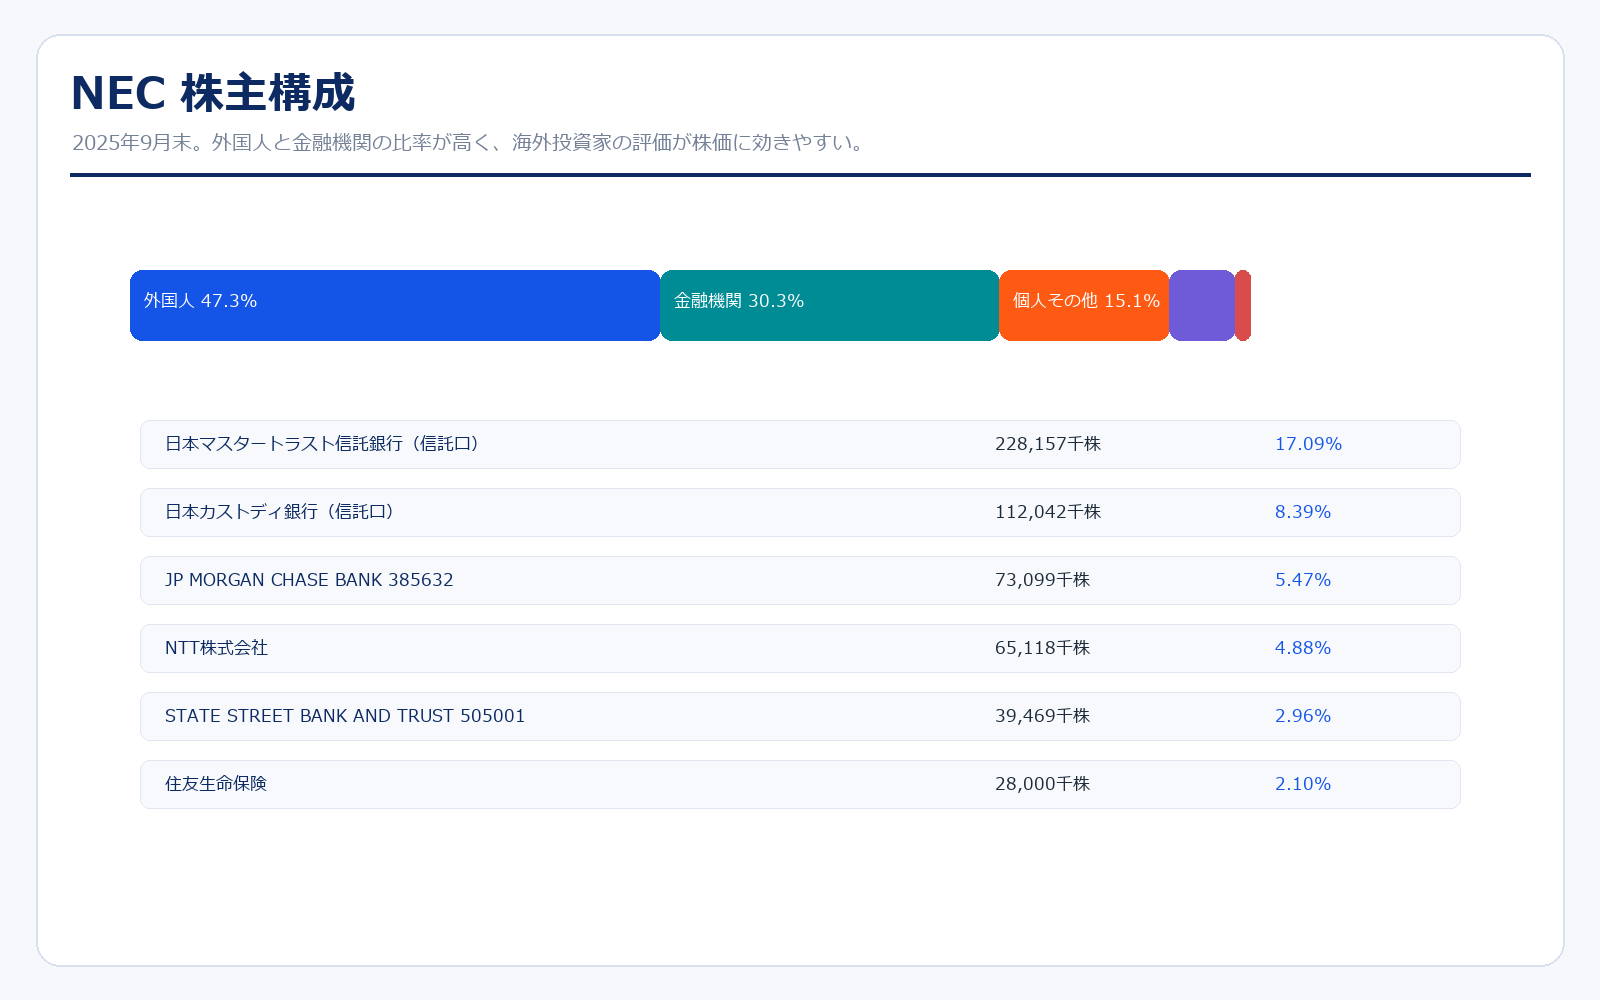Click the 65,118千株 share count

pos(1043,648)
